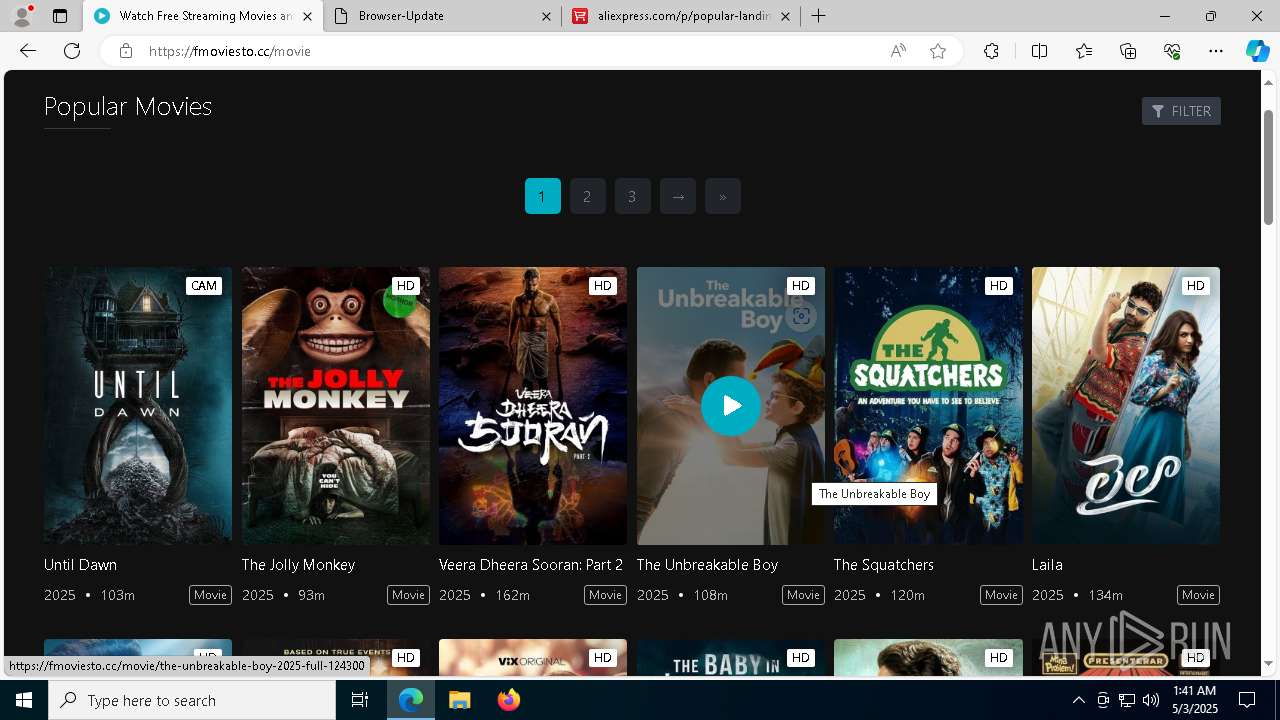This screenshot has width=1280, height=720.
Task: Open the notification center icon
Action: click(1247, 700)
